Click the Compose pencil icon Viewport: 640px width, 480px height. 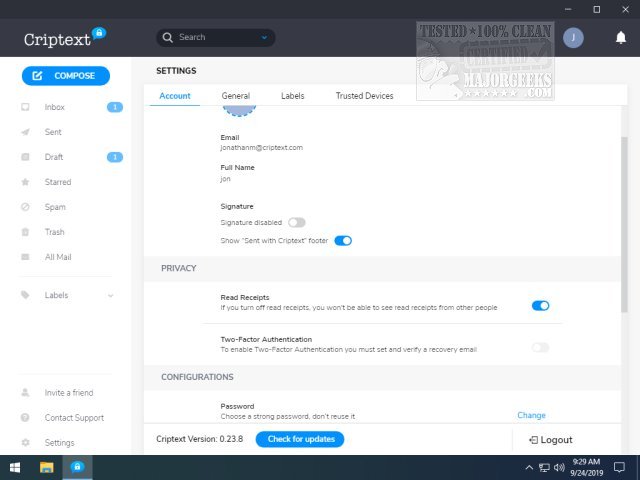(37, 76)
